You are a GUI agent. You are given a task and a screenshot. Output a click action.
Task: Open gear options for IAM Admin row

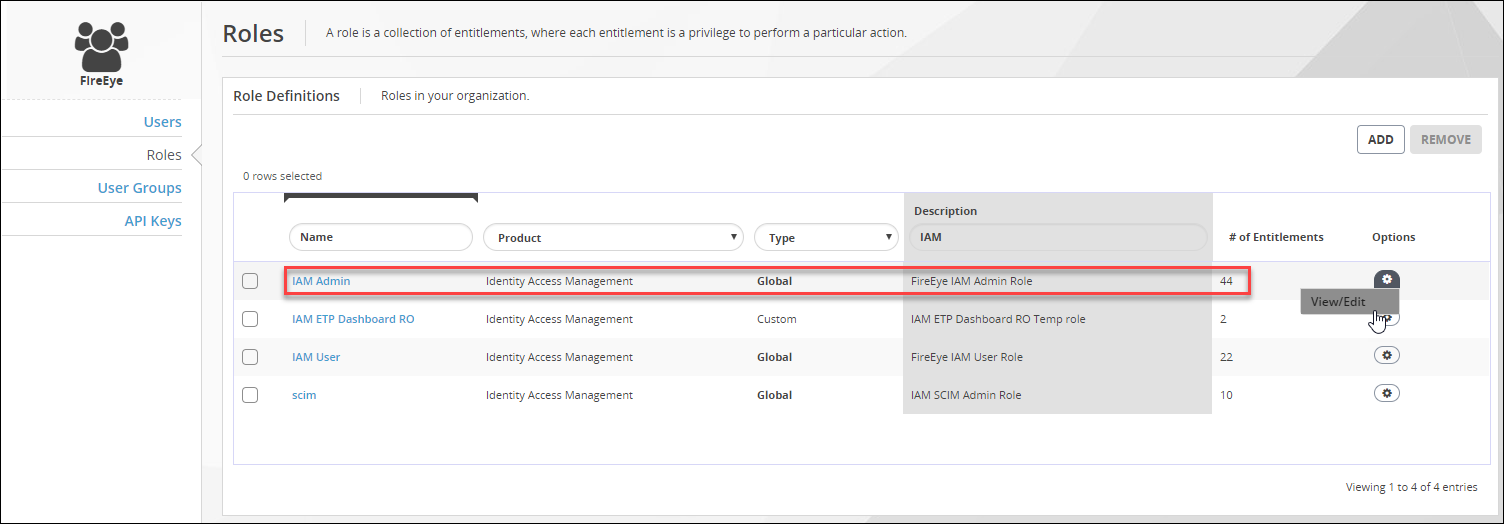coord(1387,279)
